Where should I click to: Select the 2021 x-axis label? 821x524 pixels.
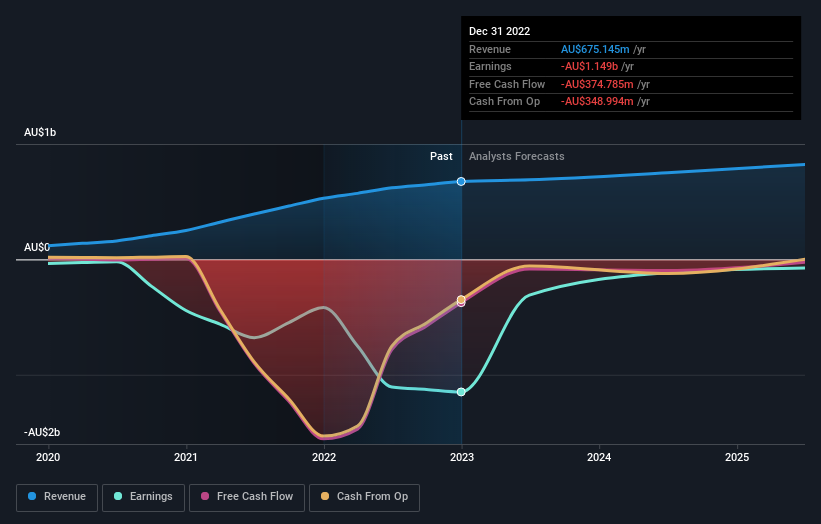point(186,458)
